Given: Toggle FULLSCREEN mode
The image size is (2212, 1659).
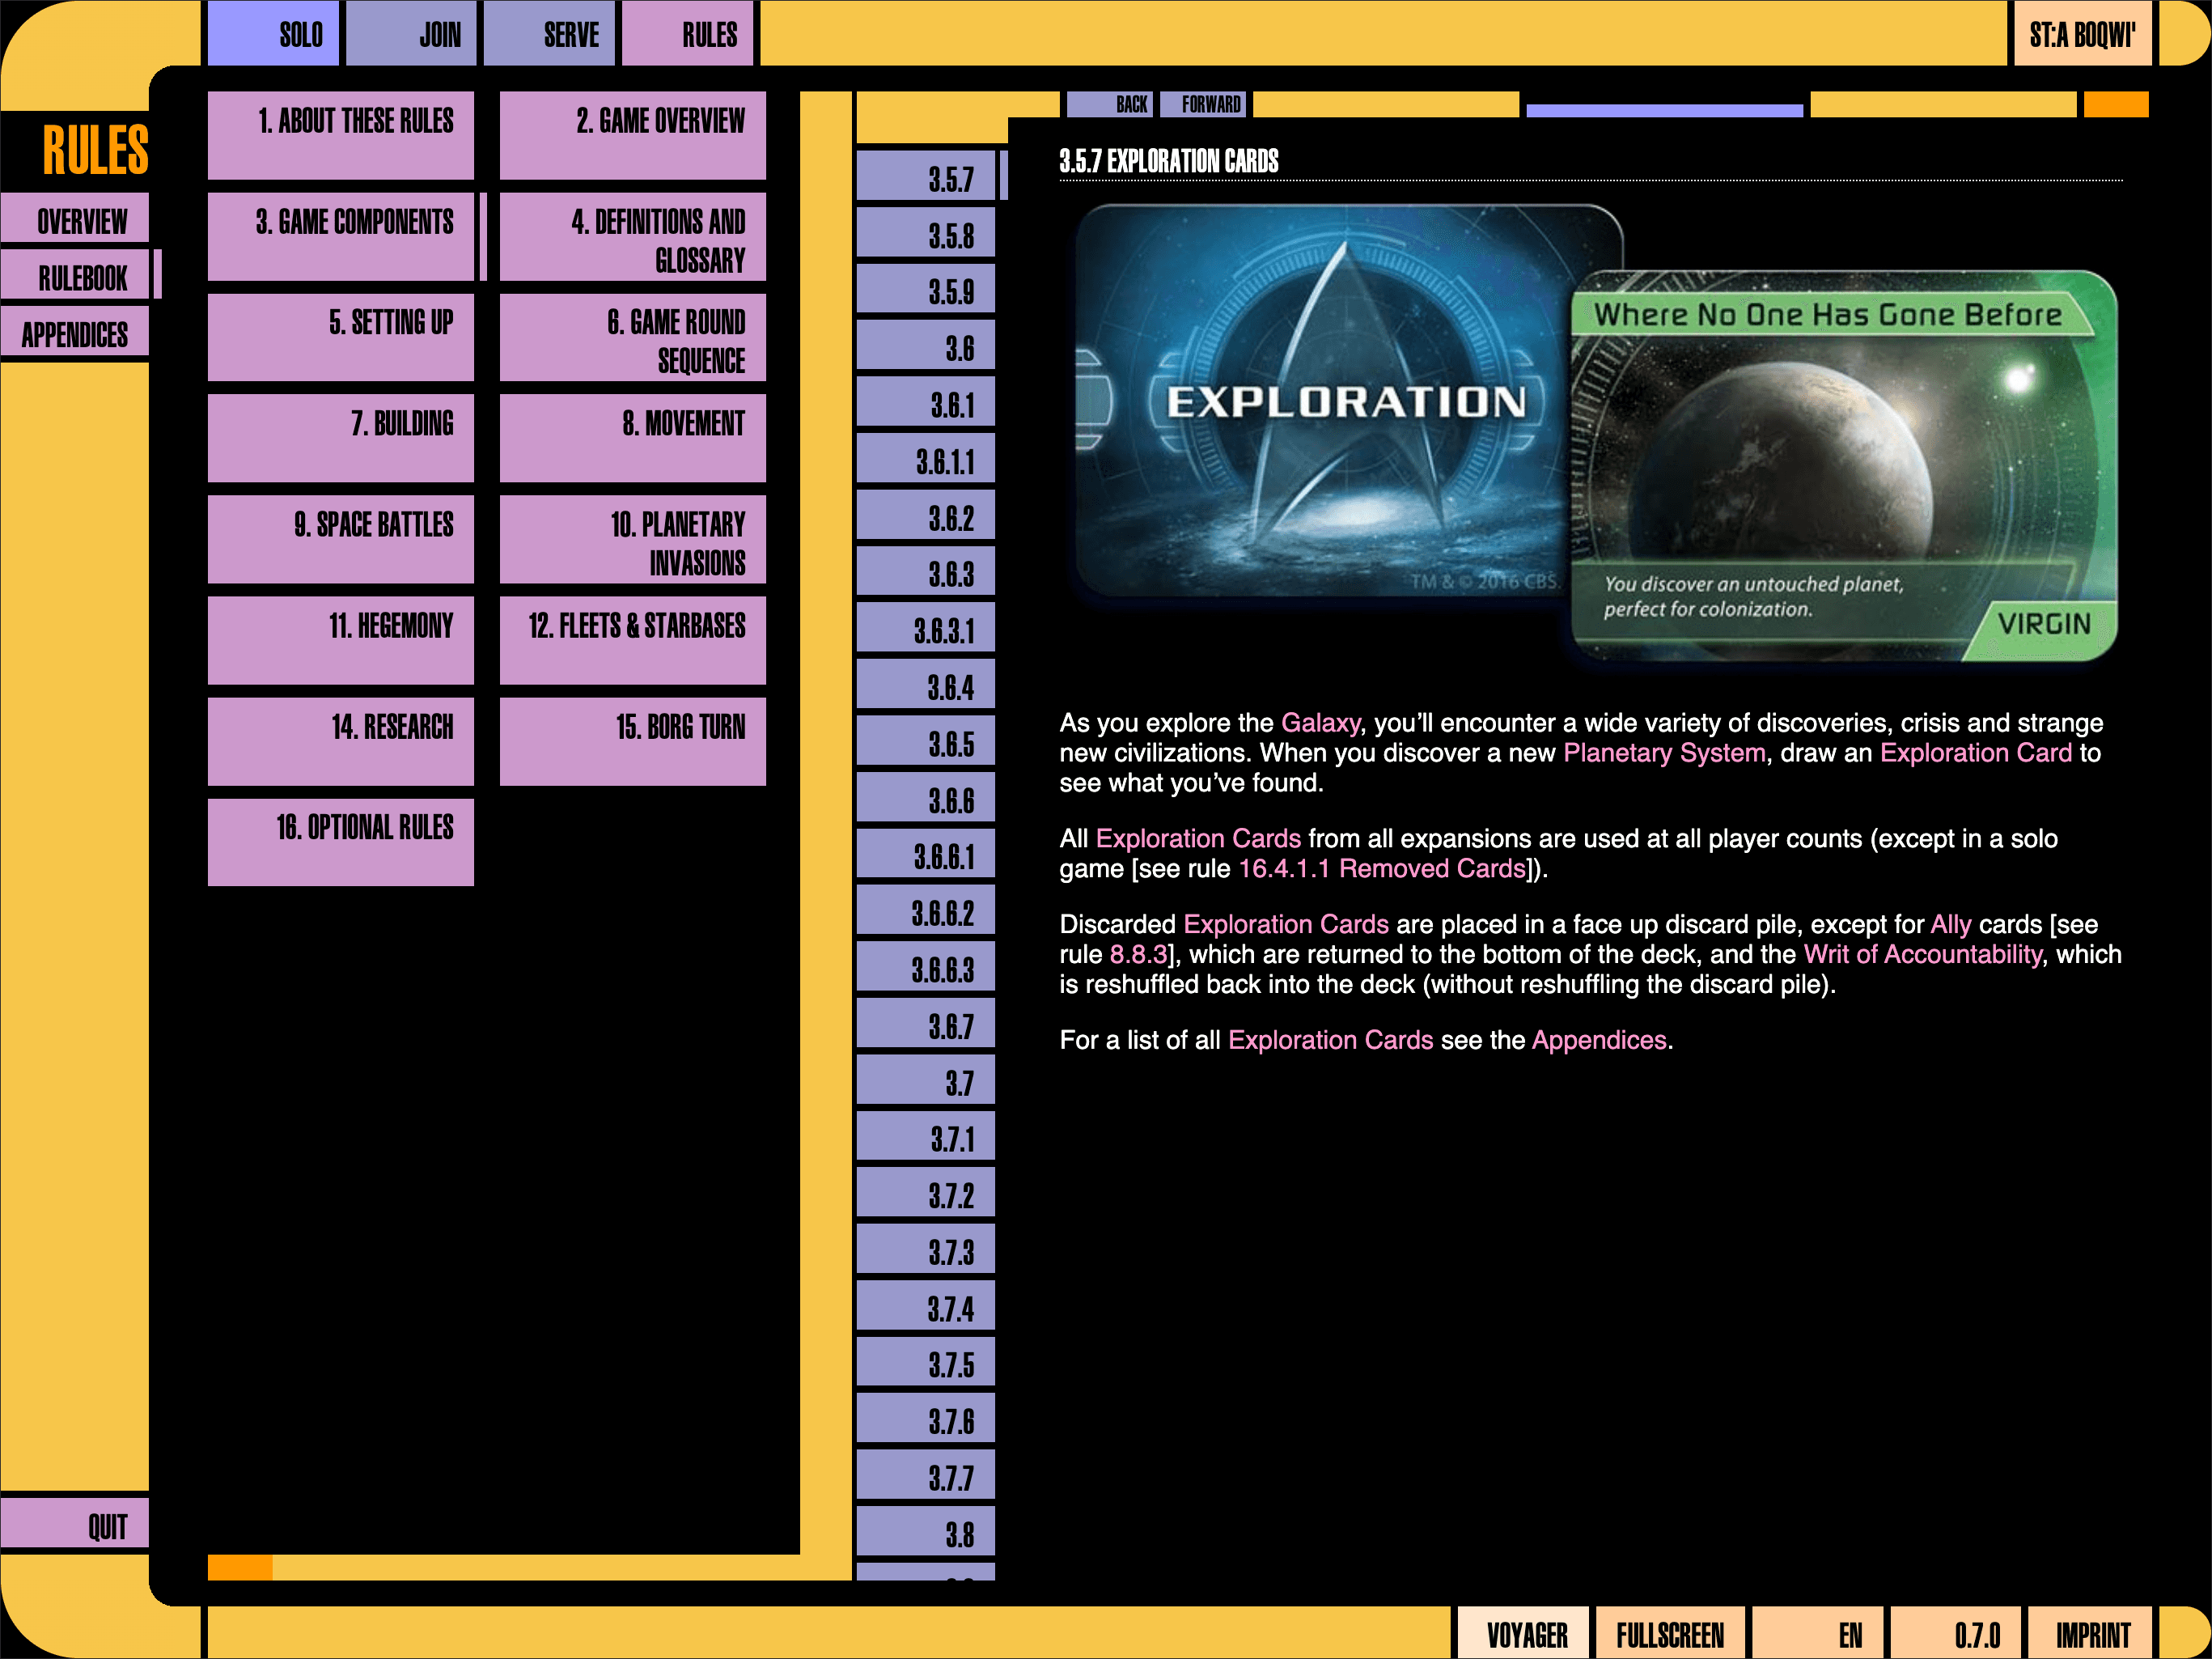Looking at the screenshot, I should (1670, 1634).
